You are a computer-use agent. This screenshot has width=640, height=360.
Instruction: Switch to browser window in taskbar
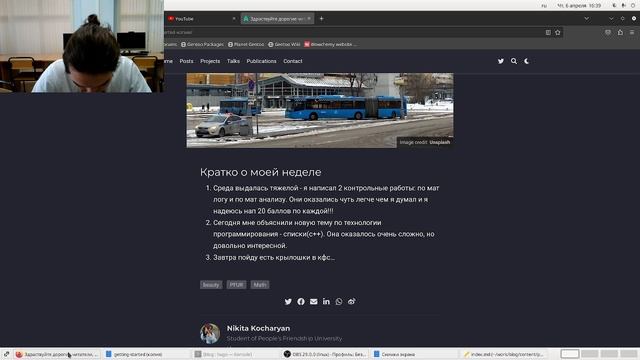coord(56,354)
